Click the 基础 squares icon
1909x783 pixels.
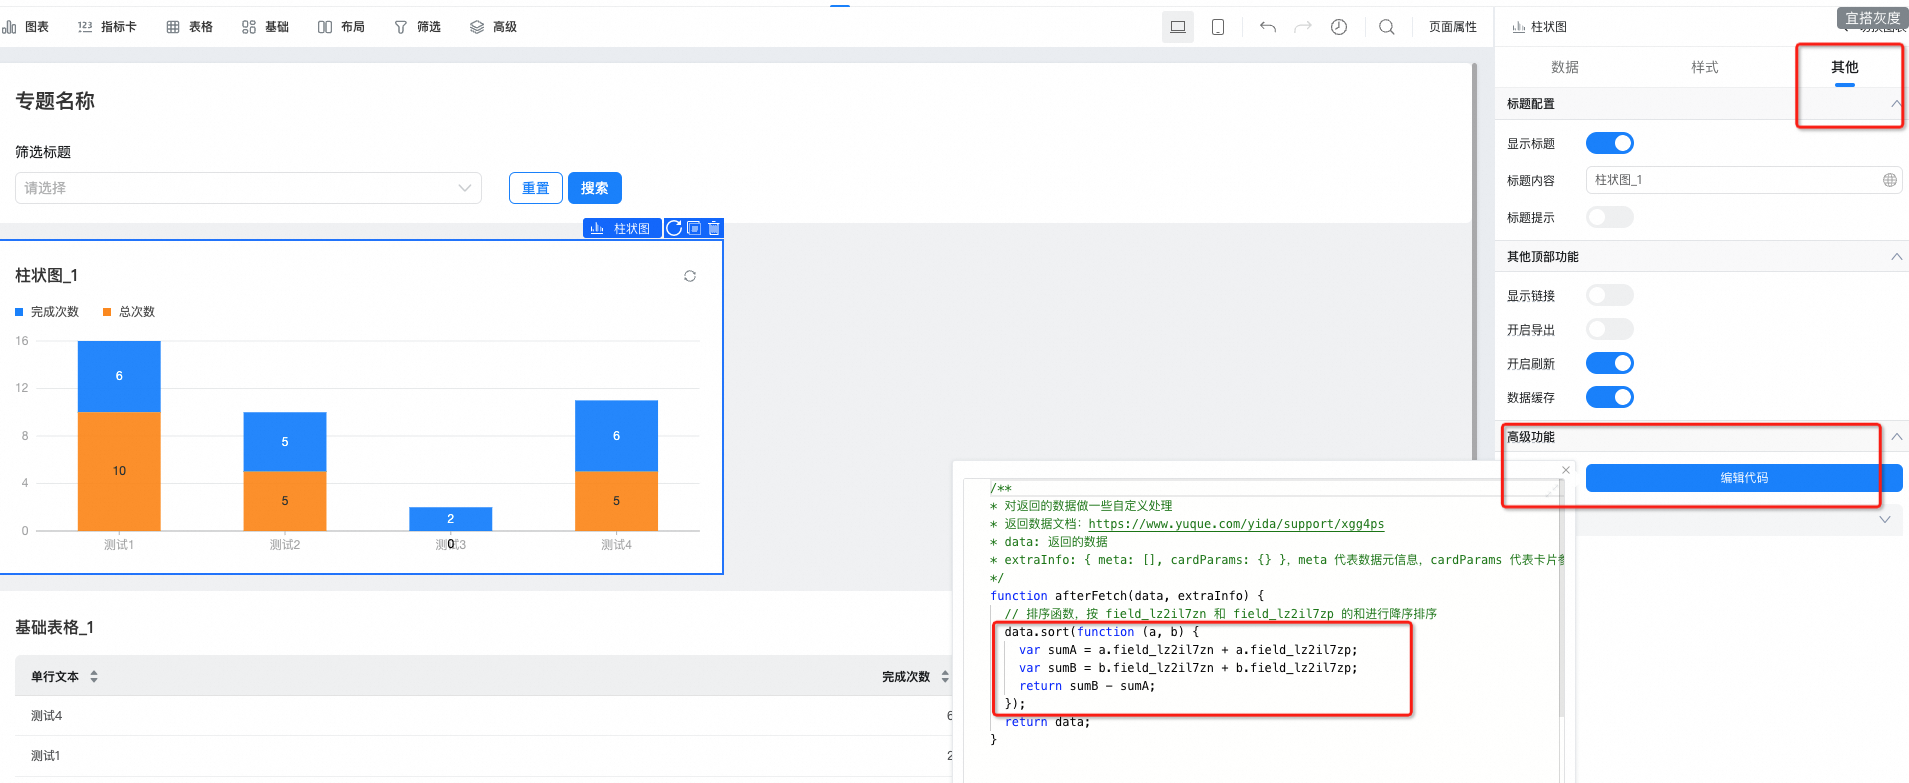[249, 27]
